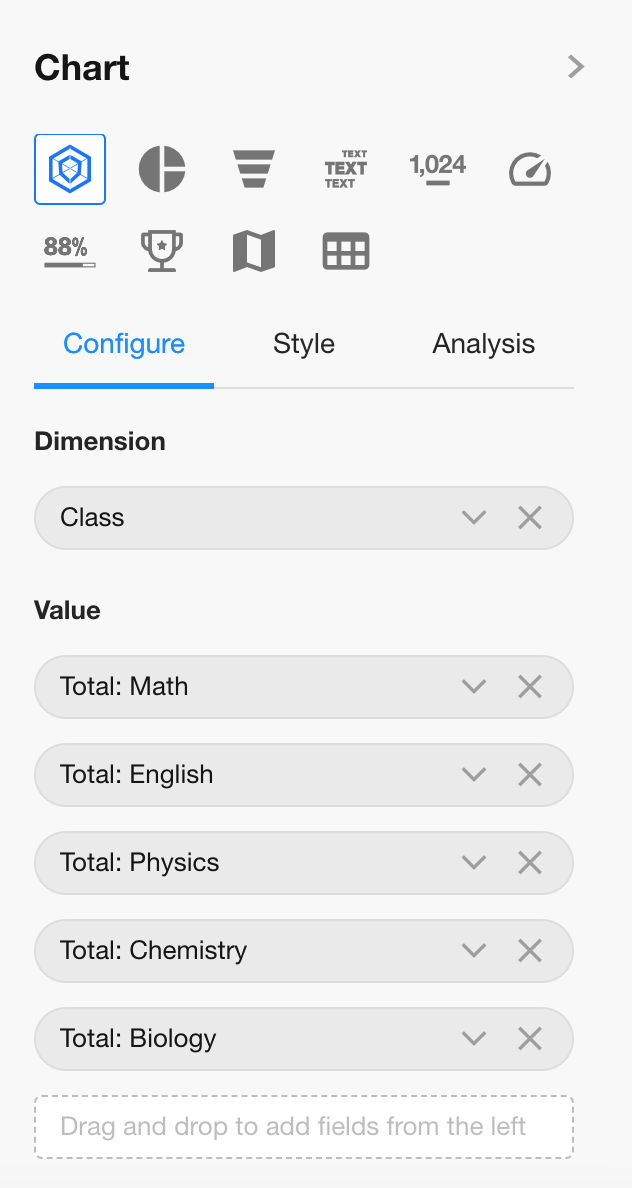Choose the funnel chart icon

pos(254,169)
